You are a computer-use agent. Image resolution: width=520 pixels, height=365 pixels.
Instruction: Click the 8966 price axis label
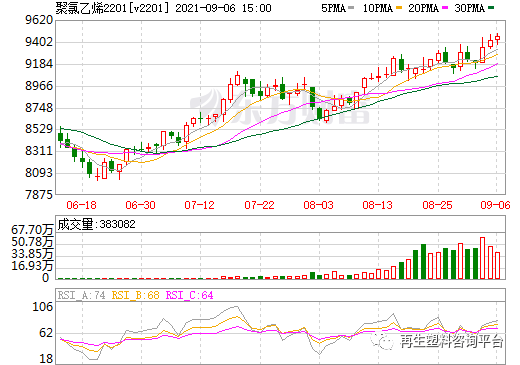[39, 86]
